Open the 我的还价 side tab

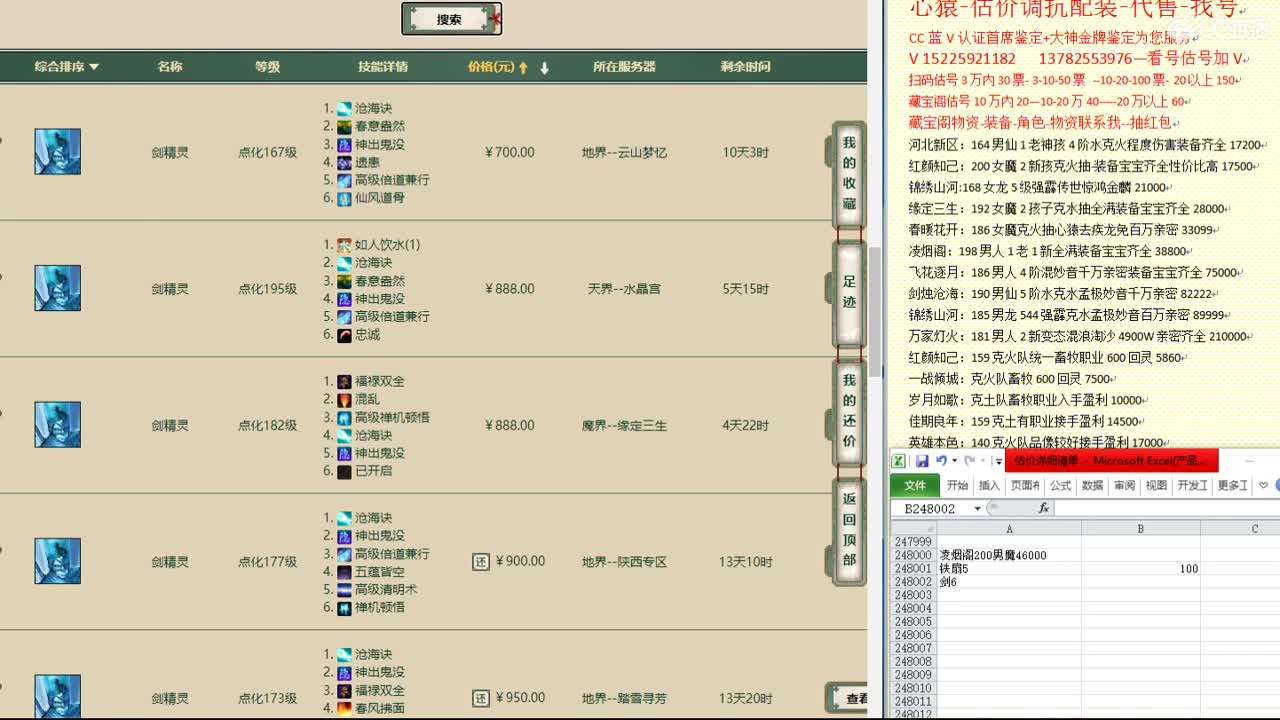848,412
